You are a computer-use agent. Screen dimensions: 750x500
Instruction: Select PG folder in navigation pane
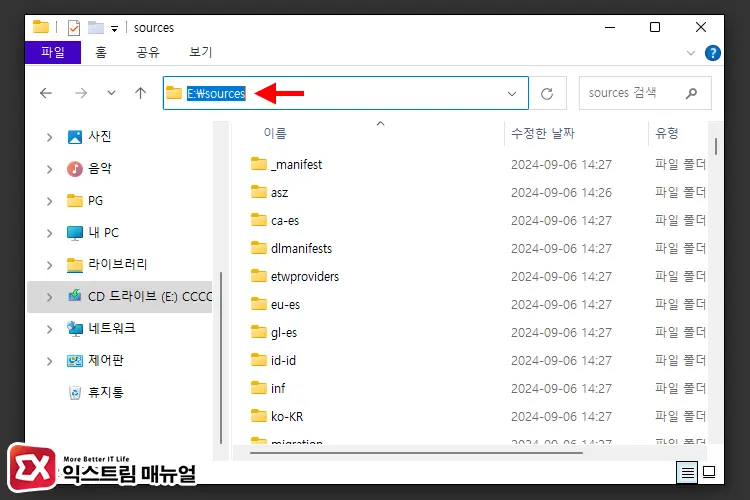[95, 200]
